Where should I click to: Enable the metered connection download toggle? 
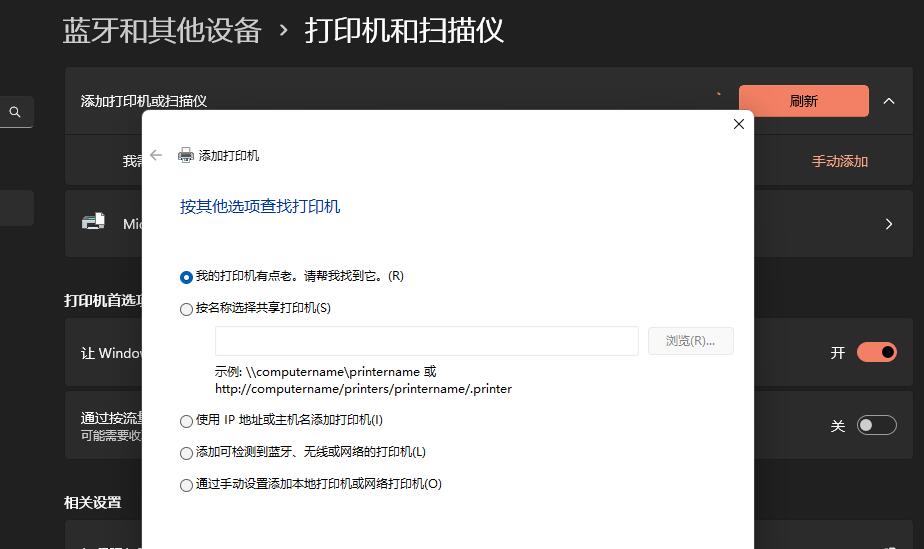[876, 425]
